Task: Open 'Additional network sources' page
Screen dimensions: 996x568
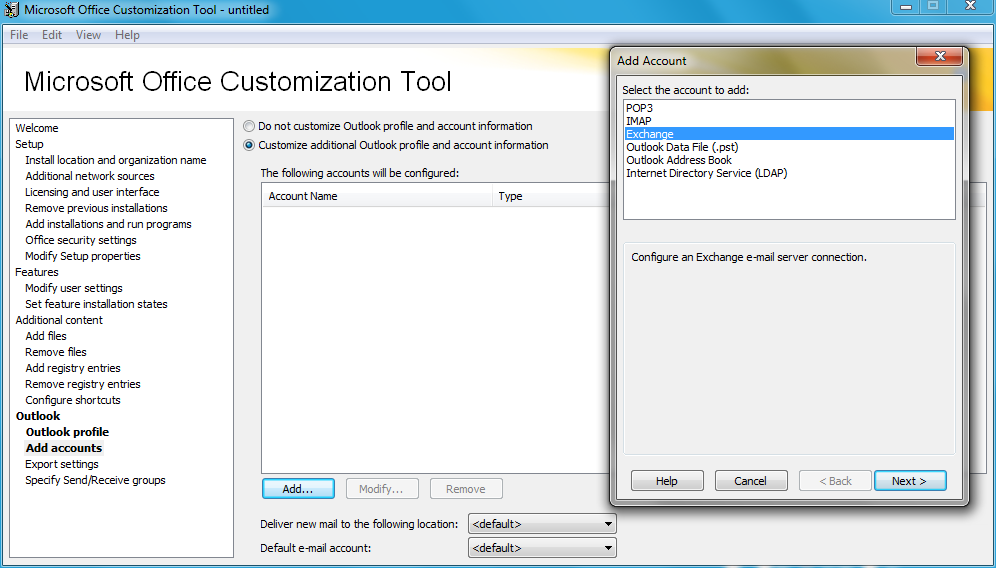Action: (90, 176)
